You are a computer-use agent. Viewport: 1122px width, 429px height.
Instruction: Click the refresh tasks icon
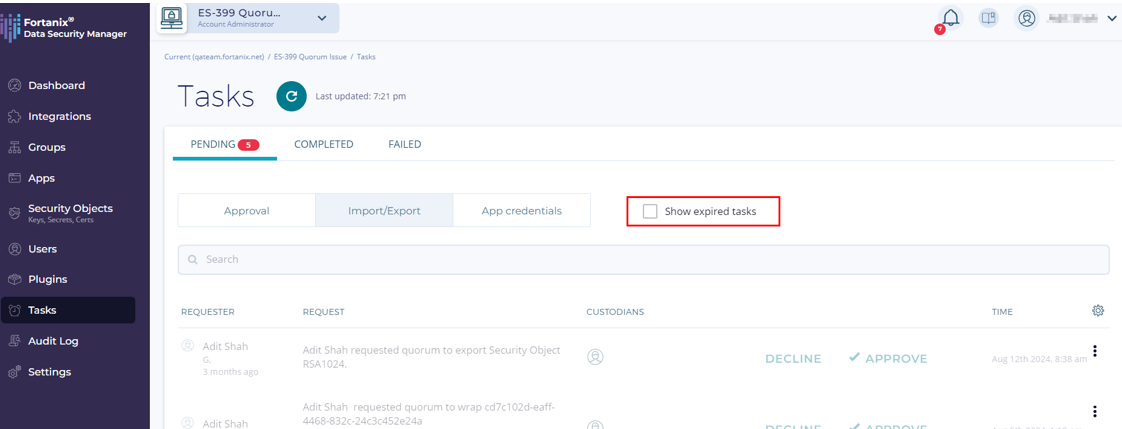point(292,96)
